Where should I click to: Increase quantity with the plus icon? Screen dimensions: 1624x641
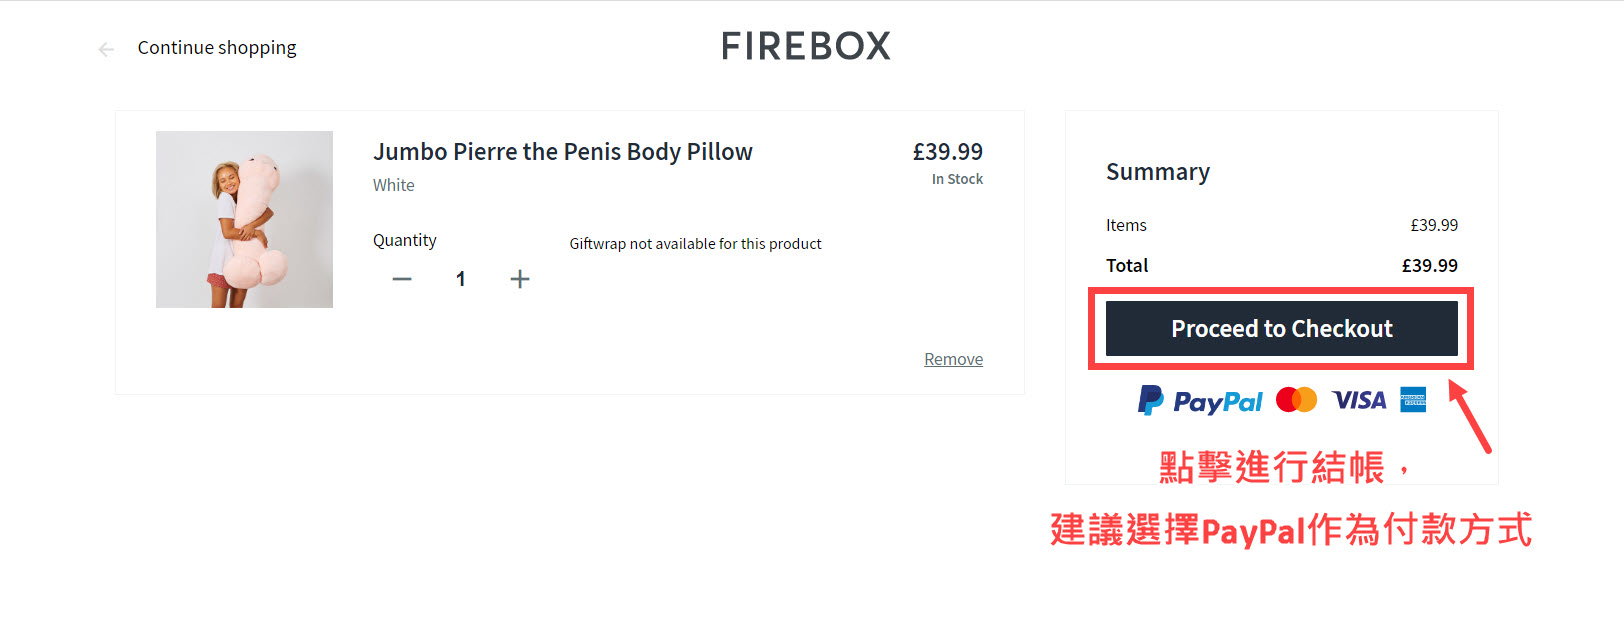click(520, 279)
